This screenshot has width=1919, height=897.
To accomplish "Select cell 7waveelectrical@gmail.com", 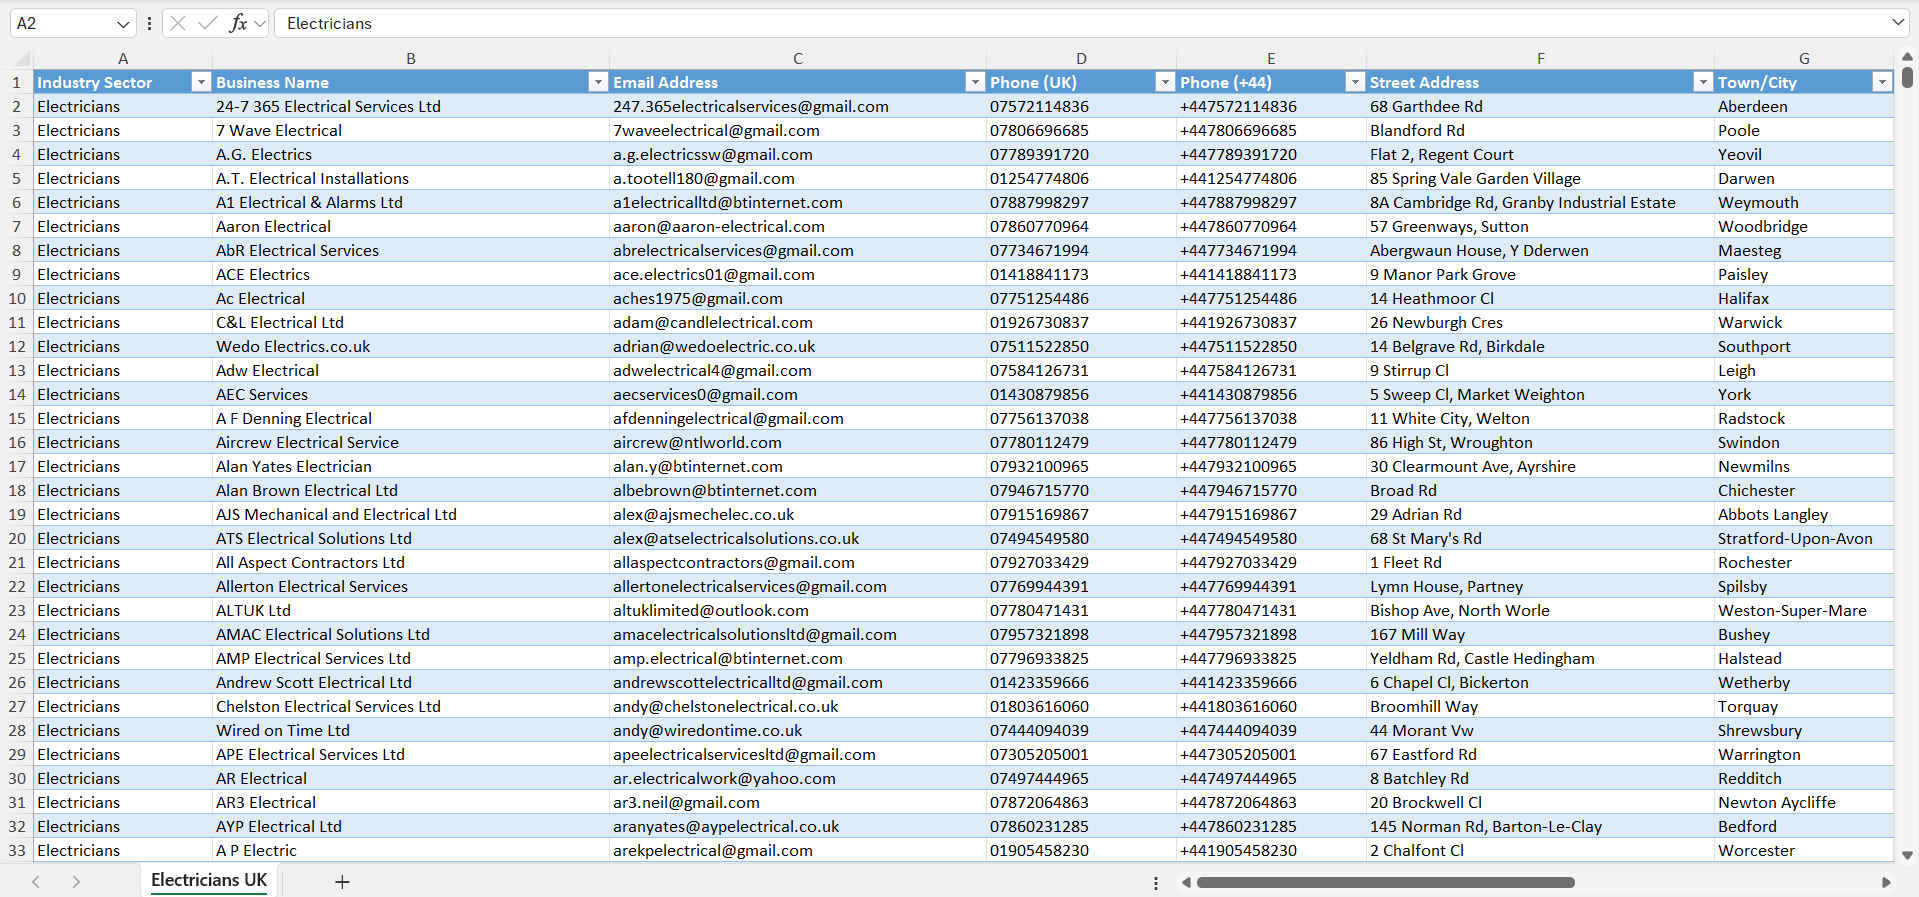I will [798, 130].
